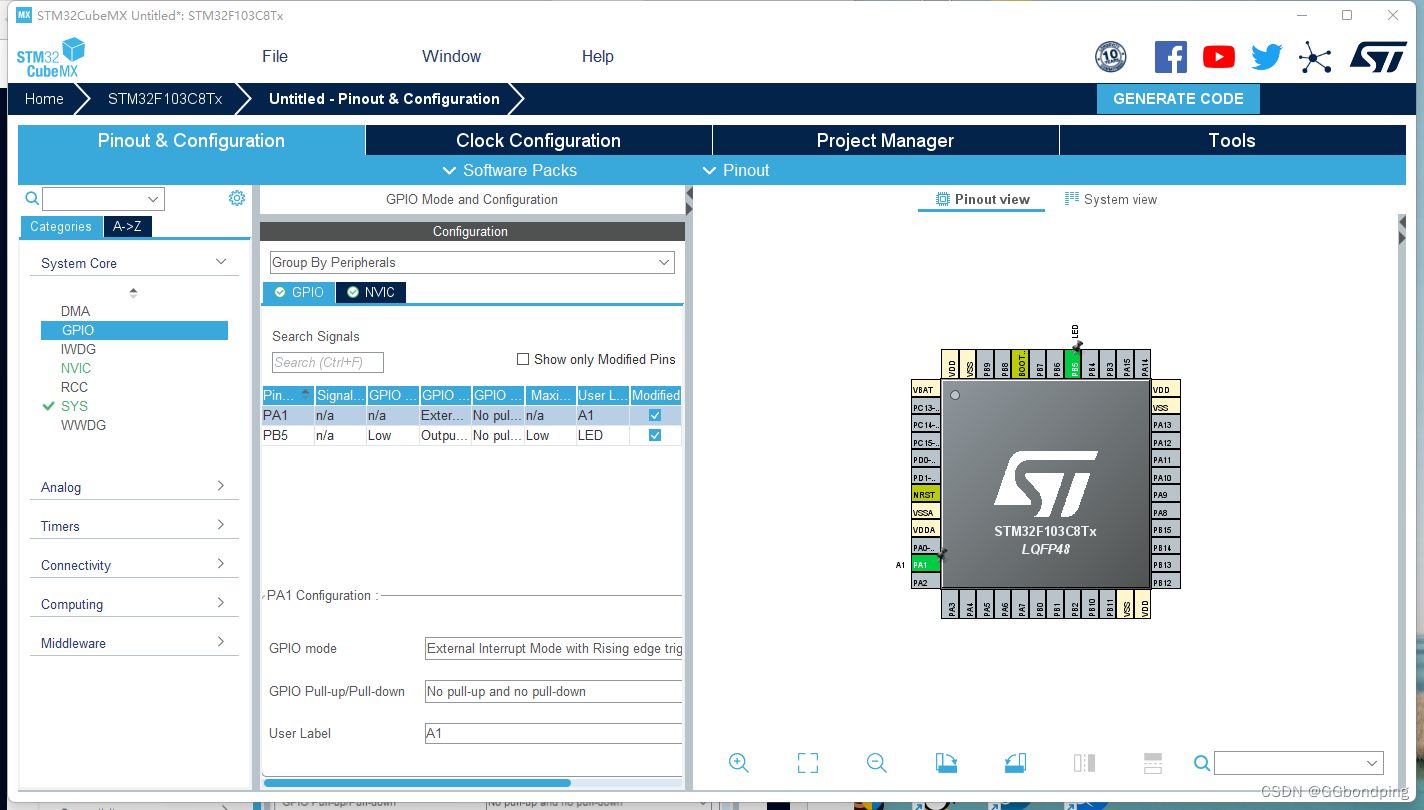Open the ST Facebook page icon
This screenshot has height=810, width=1424.
pos(1170,57)
